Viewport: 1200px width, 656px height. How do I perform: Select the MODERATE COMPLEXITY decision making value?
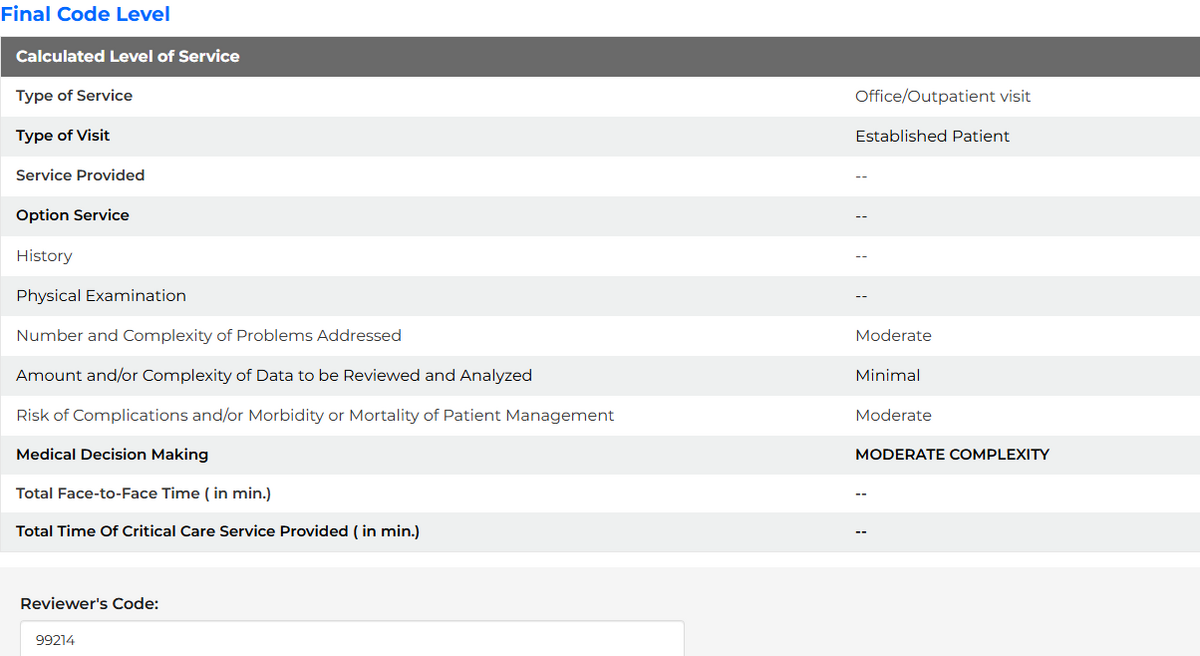click(x=952, y=454)
